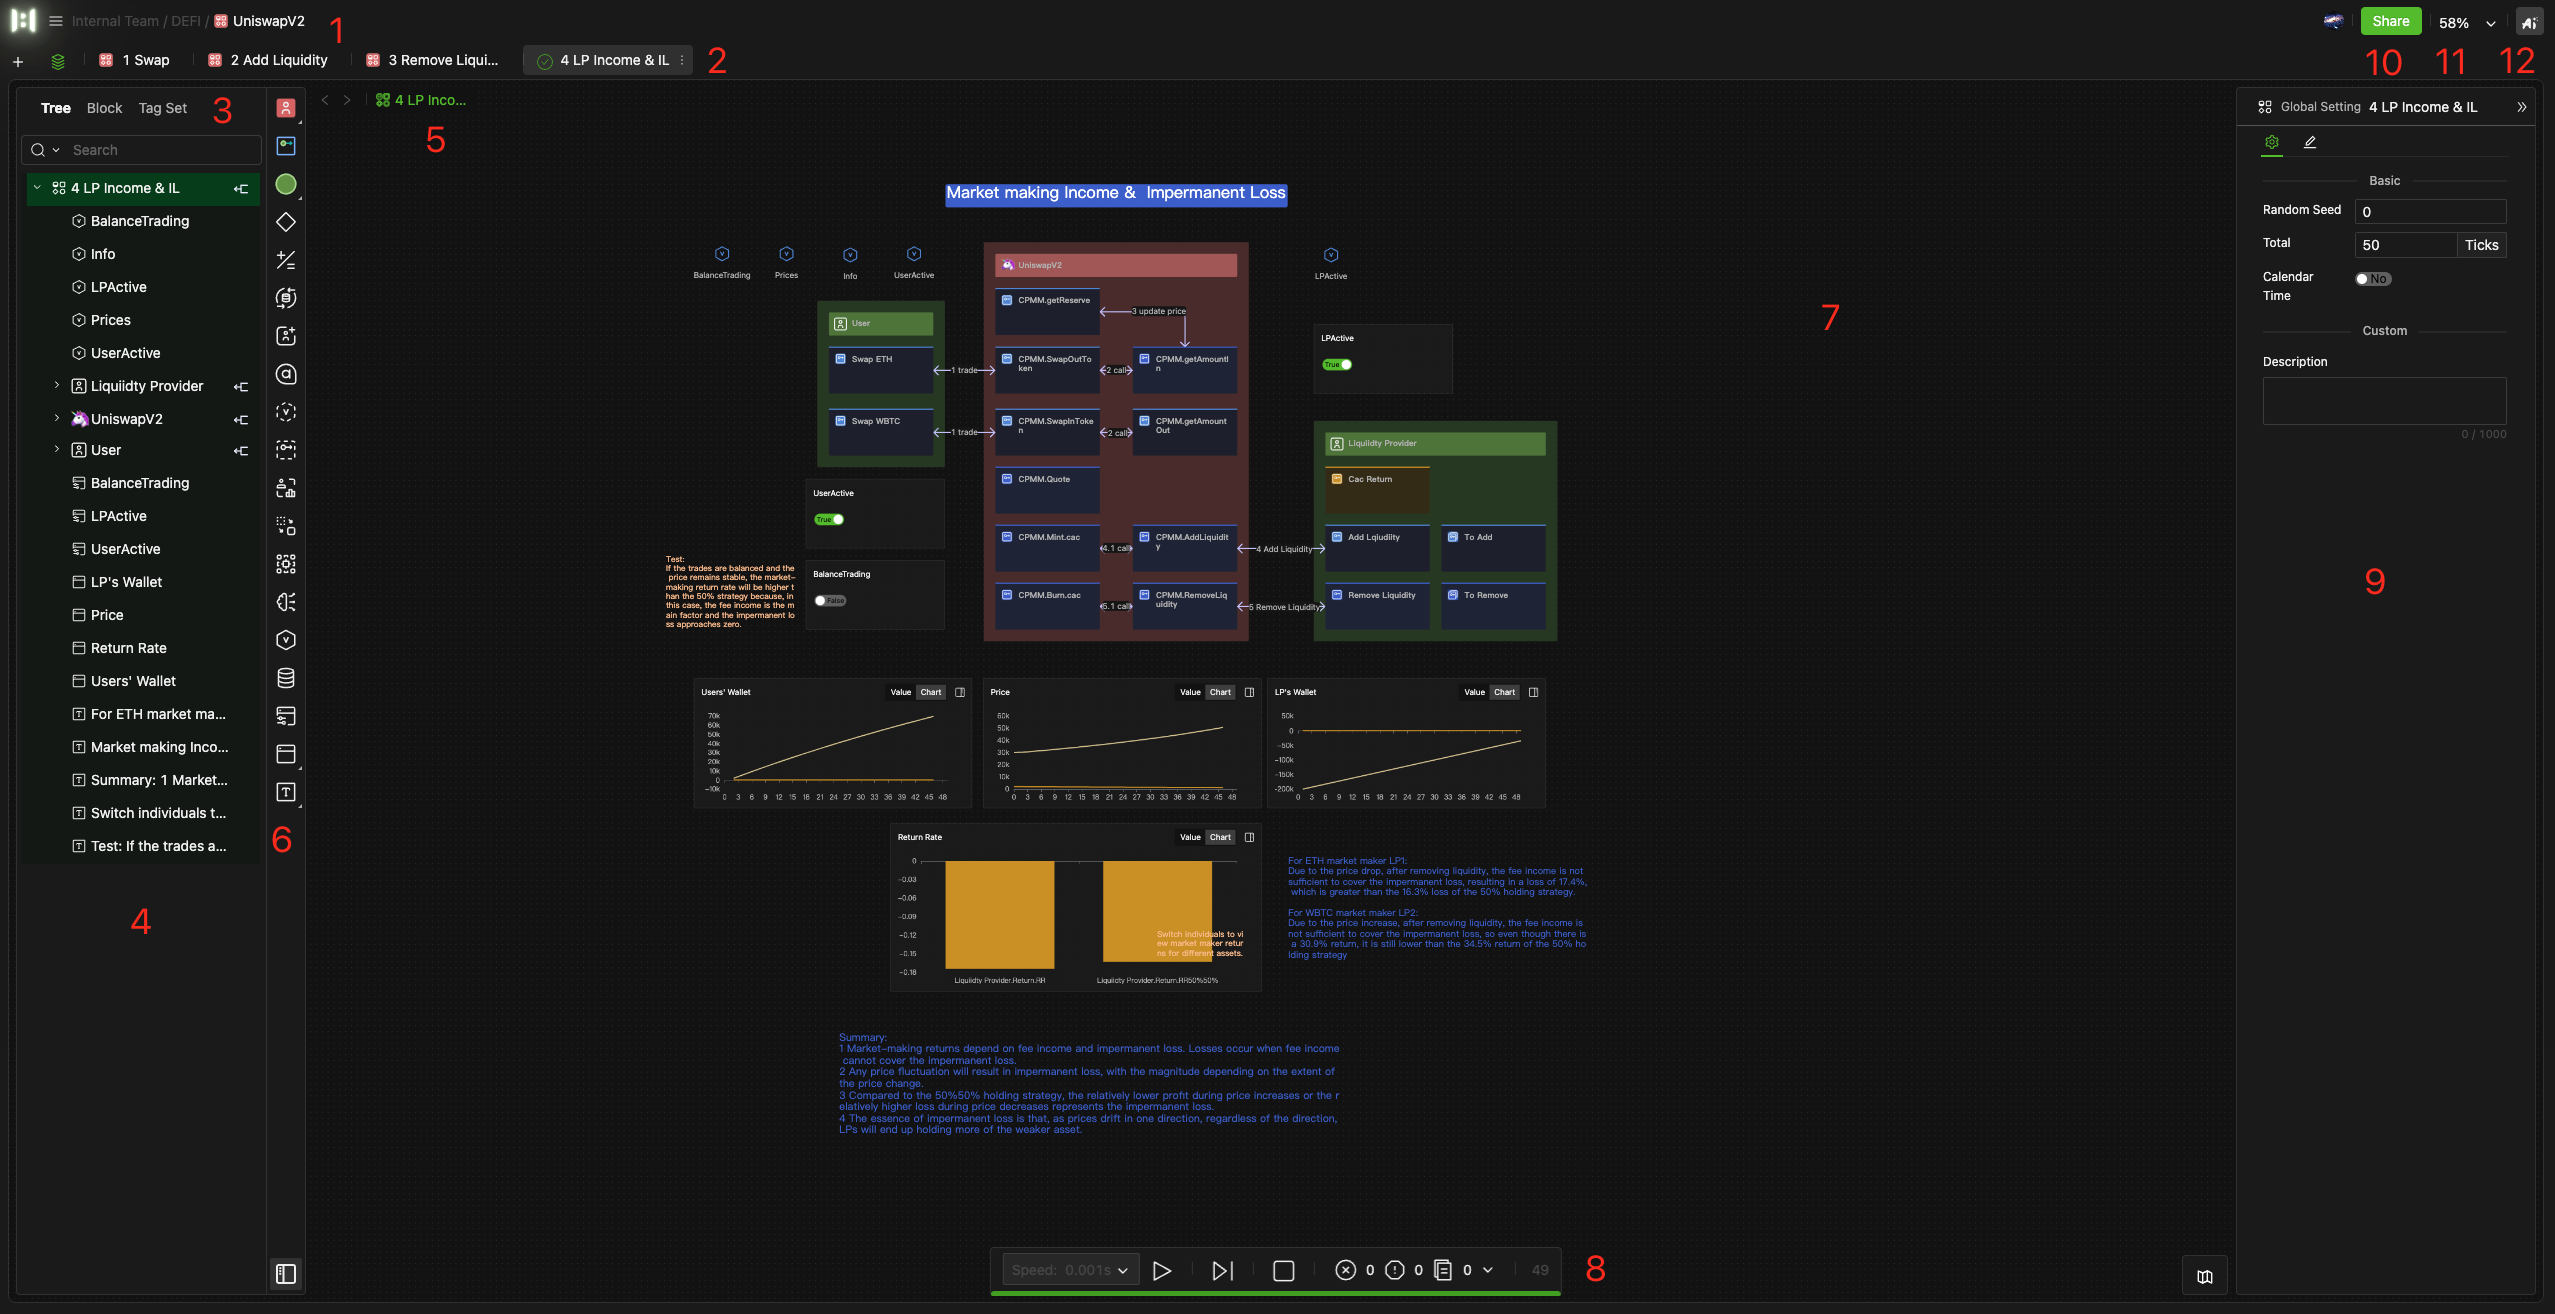Click the green Share button

point(2390,21)
